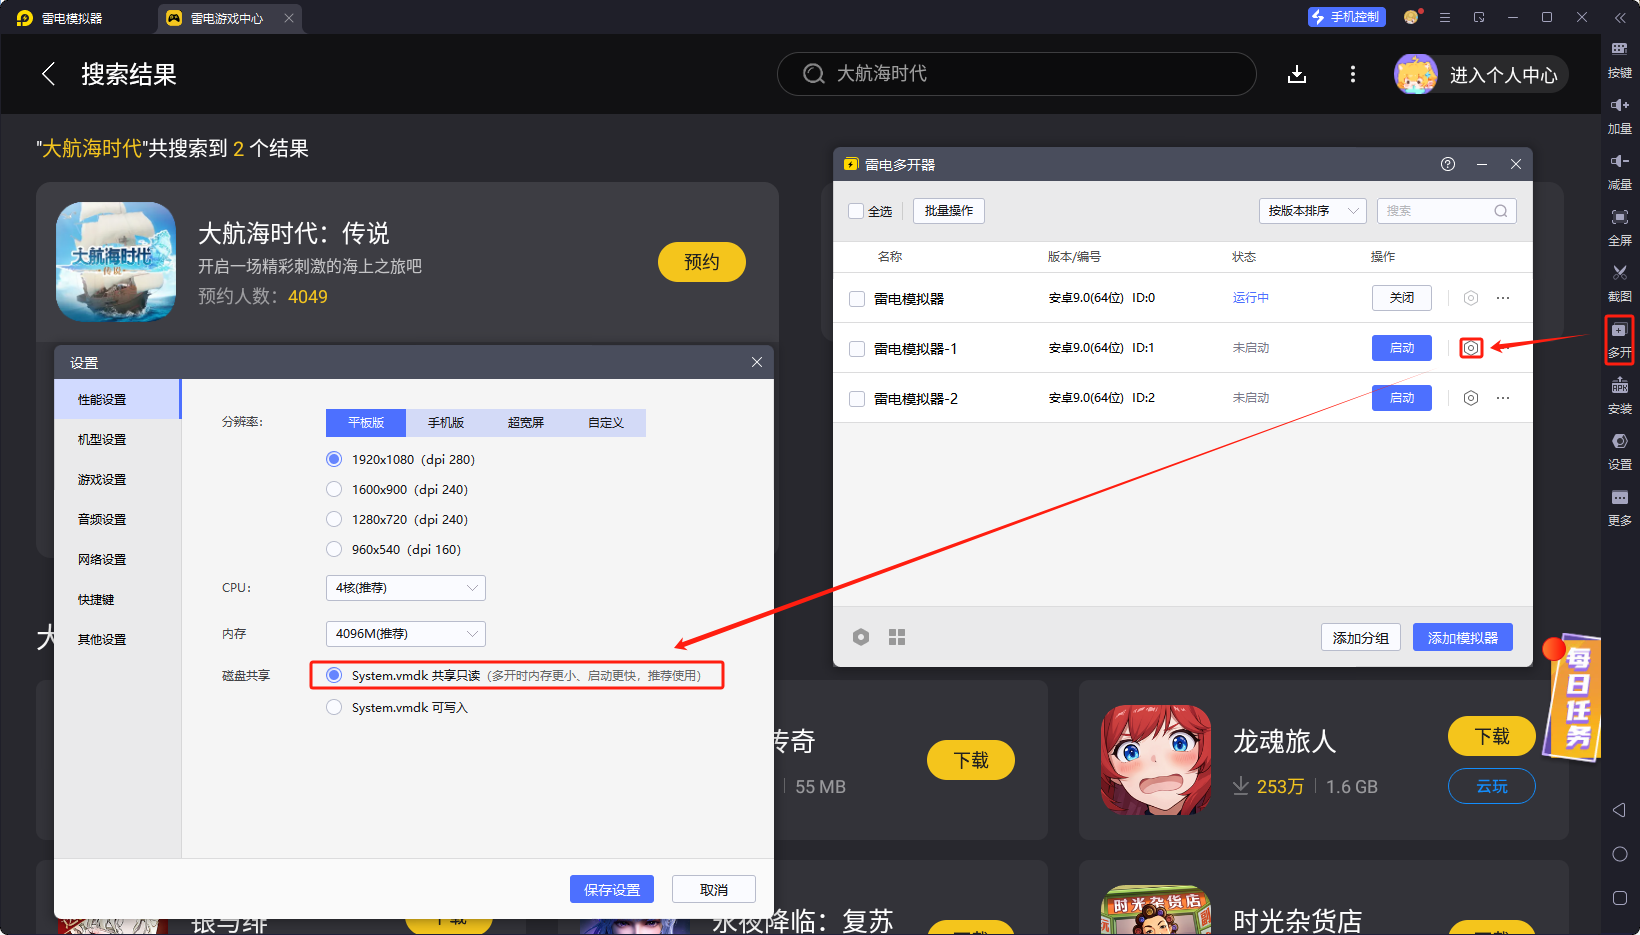Viewport: 1640px width, 935px height.
Task: Click the 保存设置 button
Action: click(612, 889)
